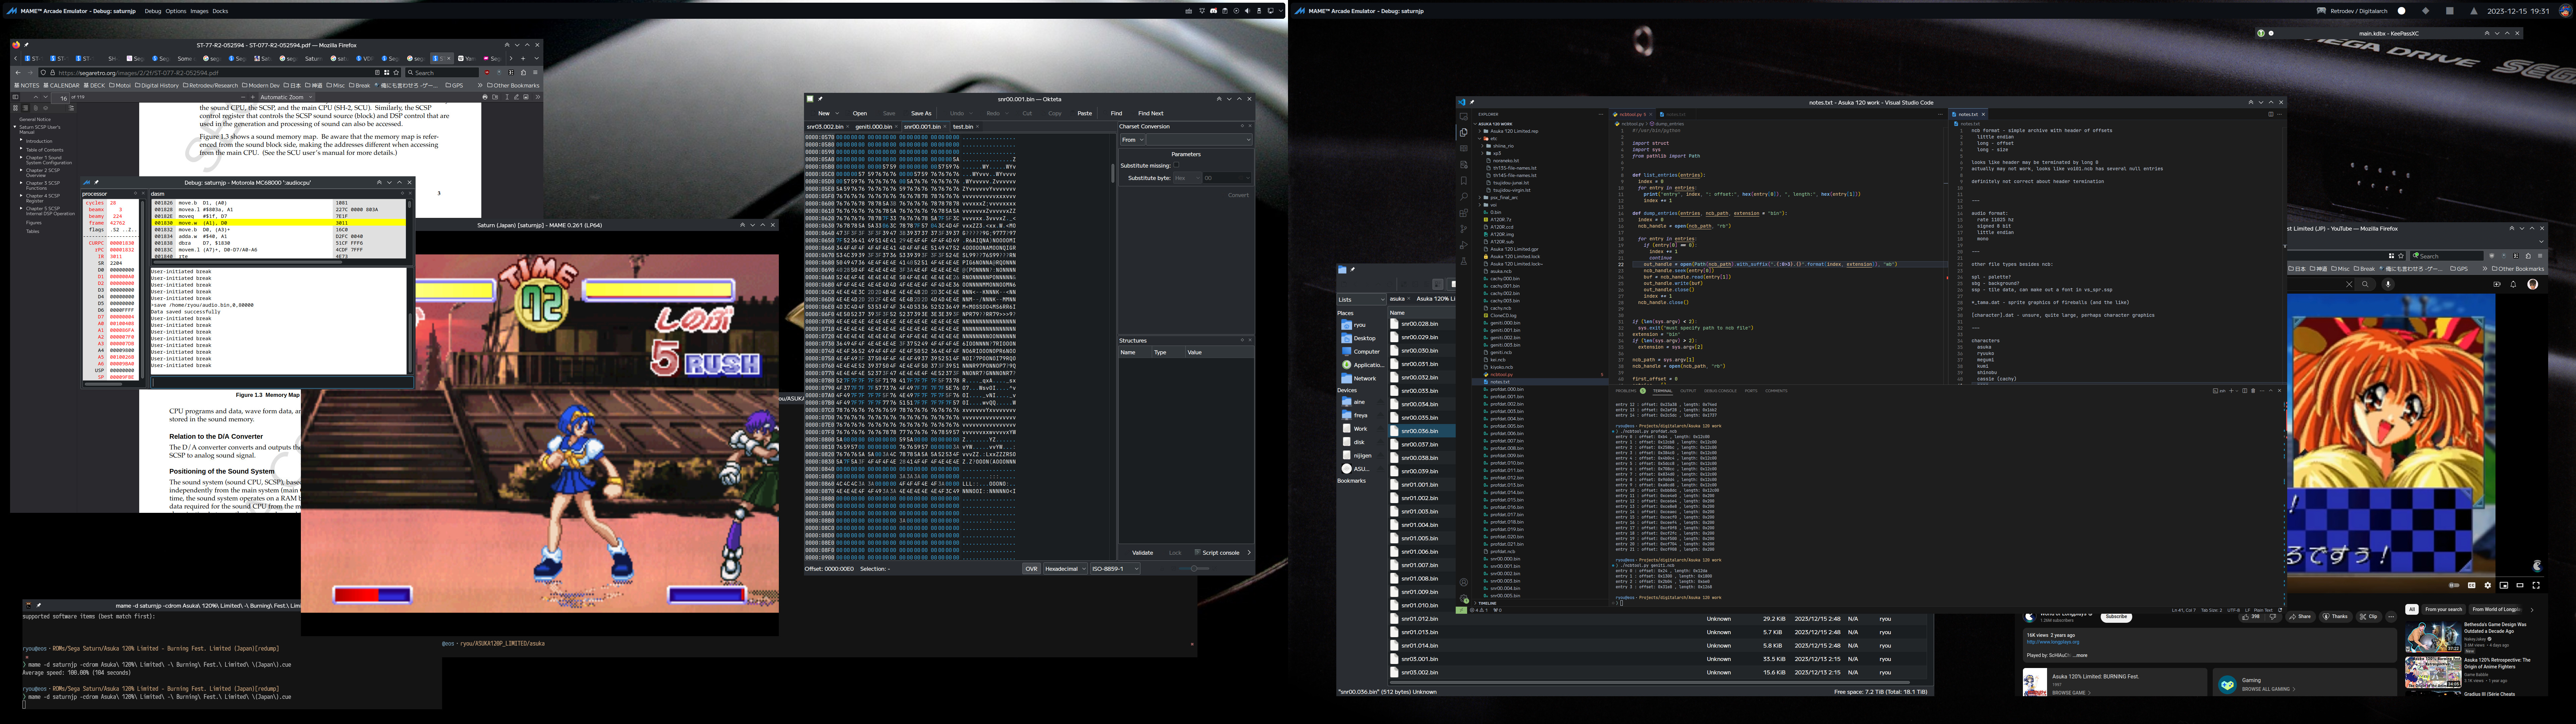Open the ISO-8859-1 charset dropdown
Screen dimensions: 2576x724
pyautogui.click(x=1115, y=569)
